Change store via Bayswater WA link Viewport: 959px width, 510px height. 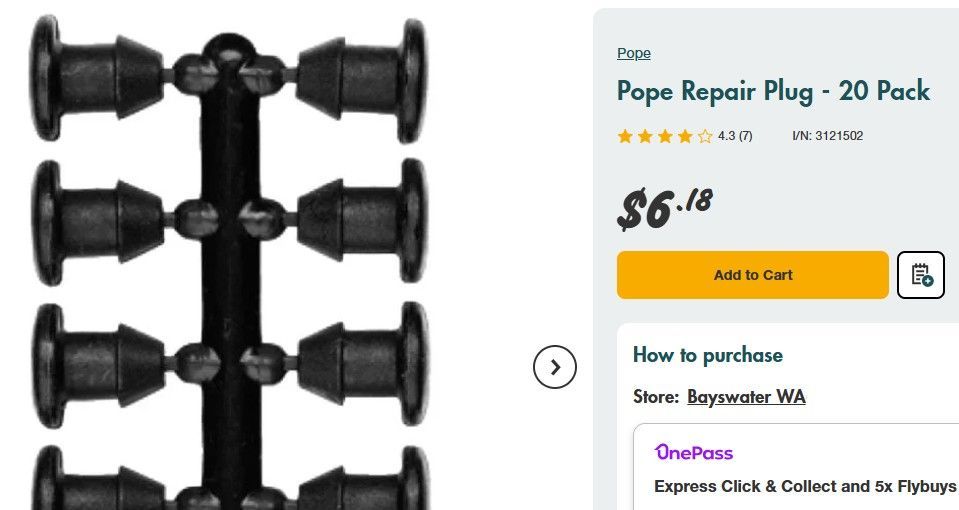pos(746,397)
